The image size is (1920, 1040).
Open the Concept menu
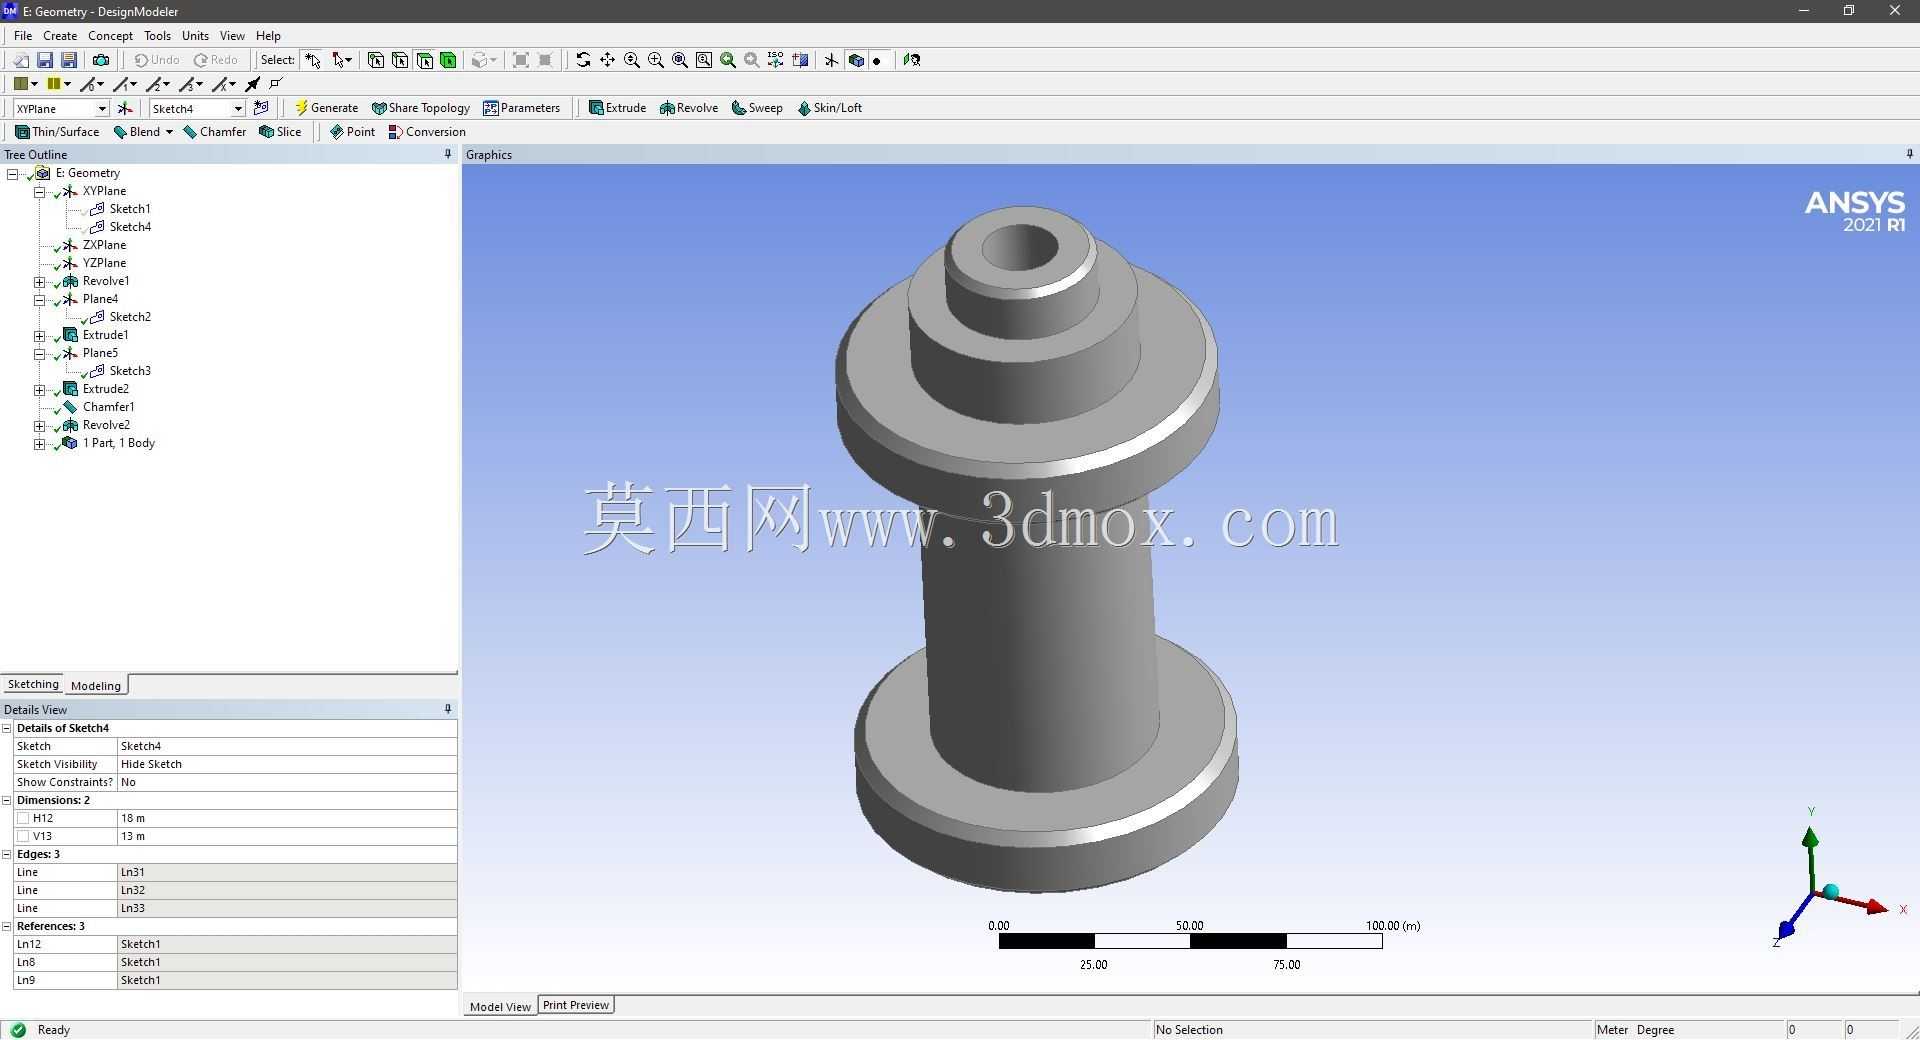[x=110, y=35]
